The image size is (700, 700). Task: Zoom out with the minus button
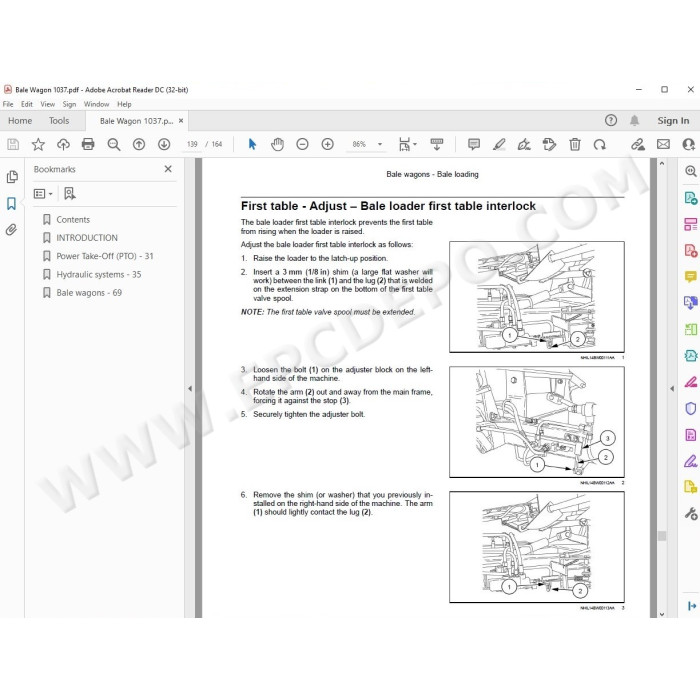302,144
